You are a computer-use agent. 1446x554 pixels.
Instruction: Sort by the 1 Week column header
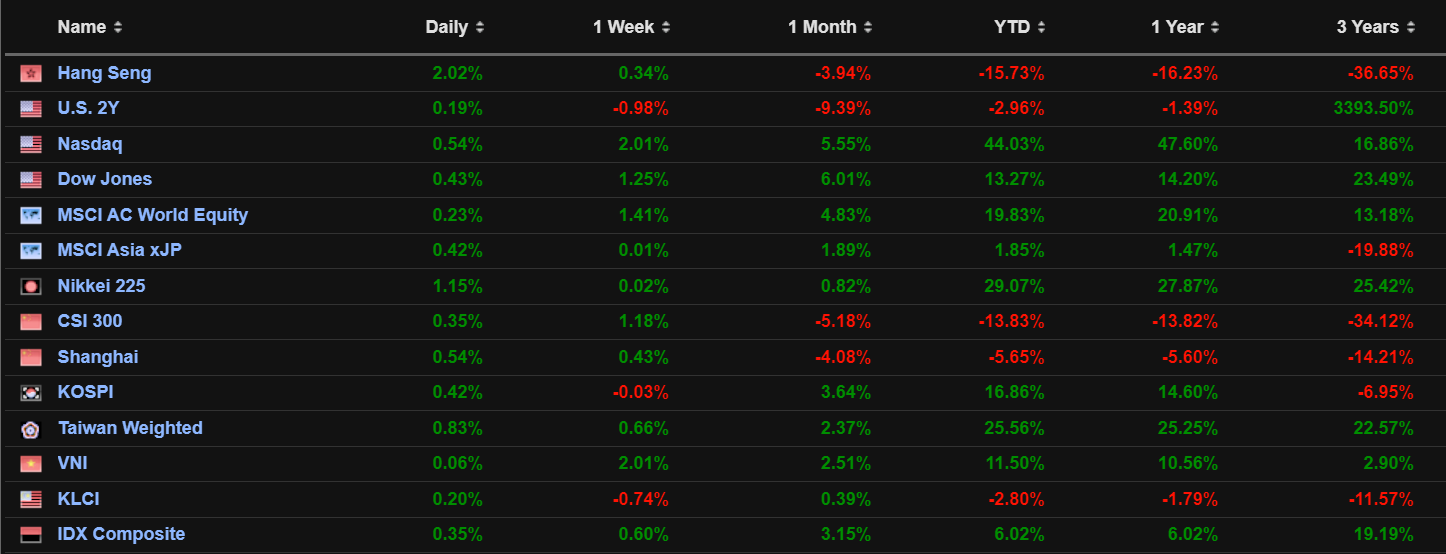tap(666, 28)
